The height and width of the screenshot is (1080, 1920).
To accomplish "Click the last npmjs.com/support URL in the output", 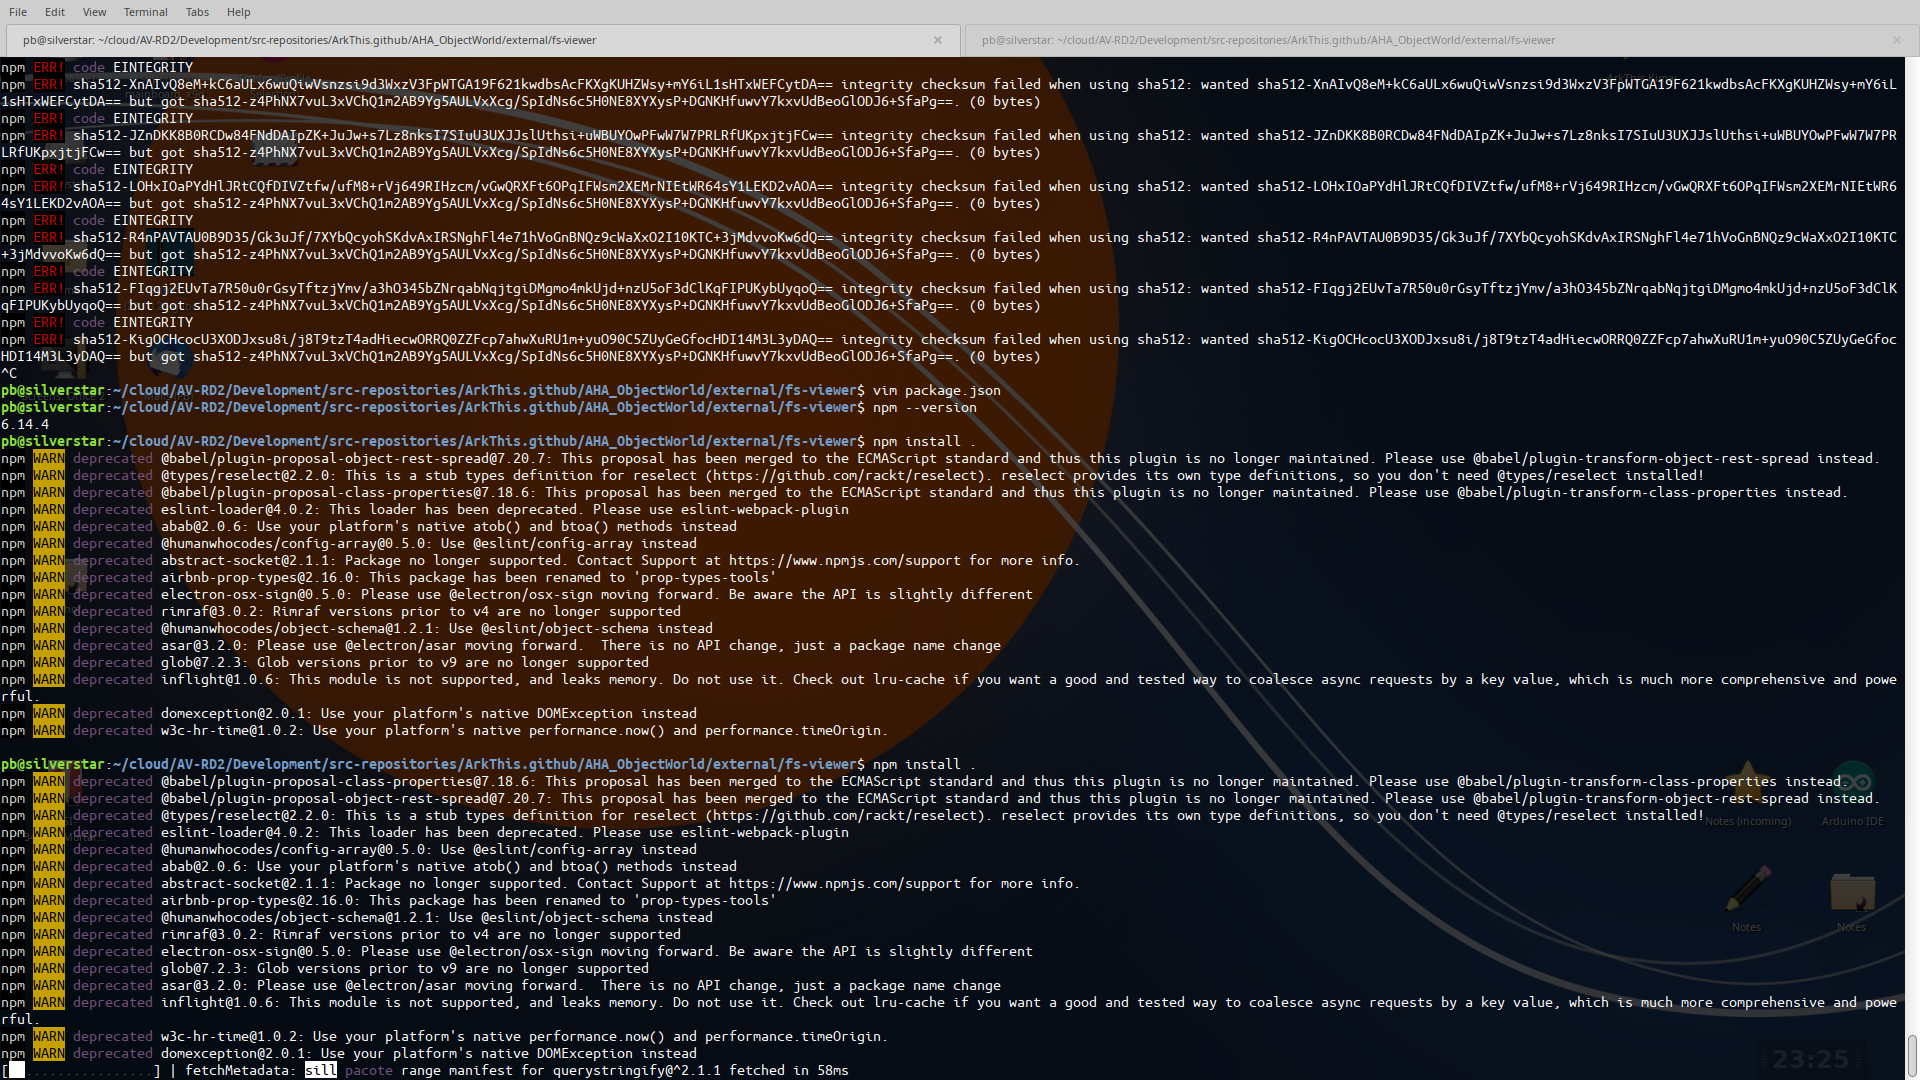I will (844, 883).
